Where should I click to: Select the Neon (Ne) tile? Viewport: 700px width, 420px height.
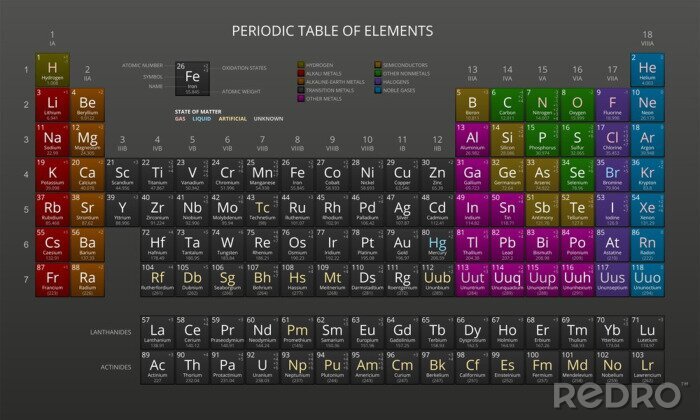point(647,105)
